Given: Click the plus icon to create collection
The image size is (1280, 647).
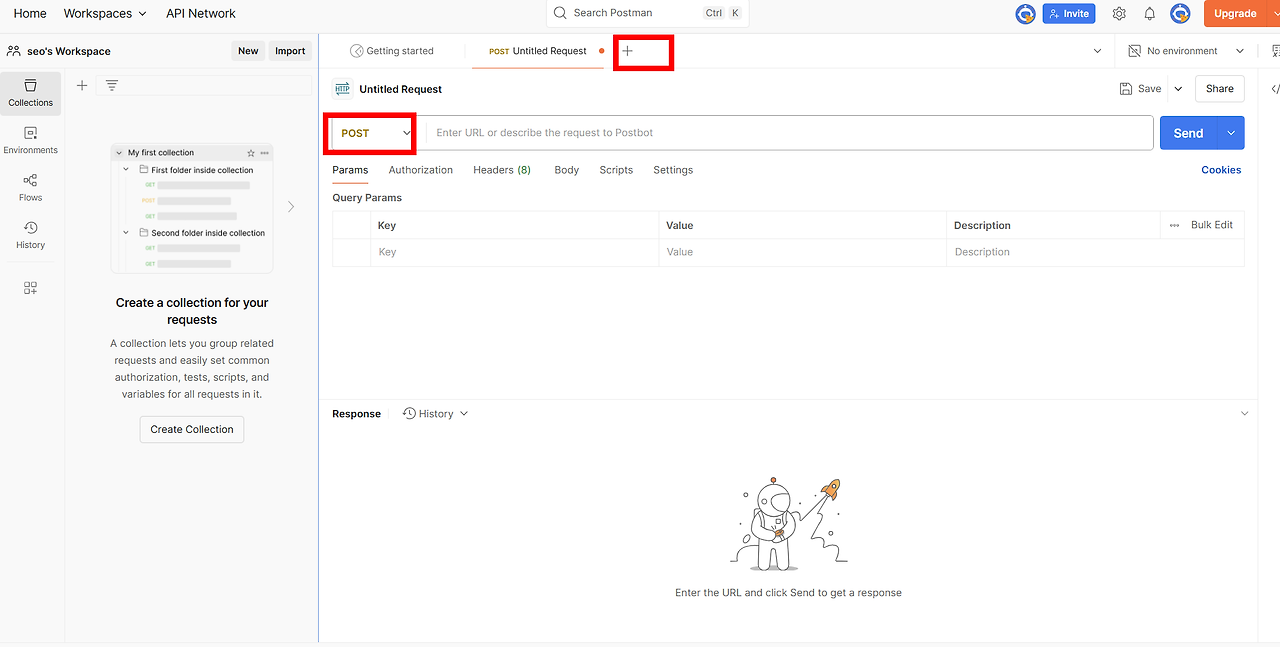Looking at the screenshot, I should [x=82, y=86].
